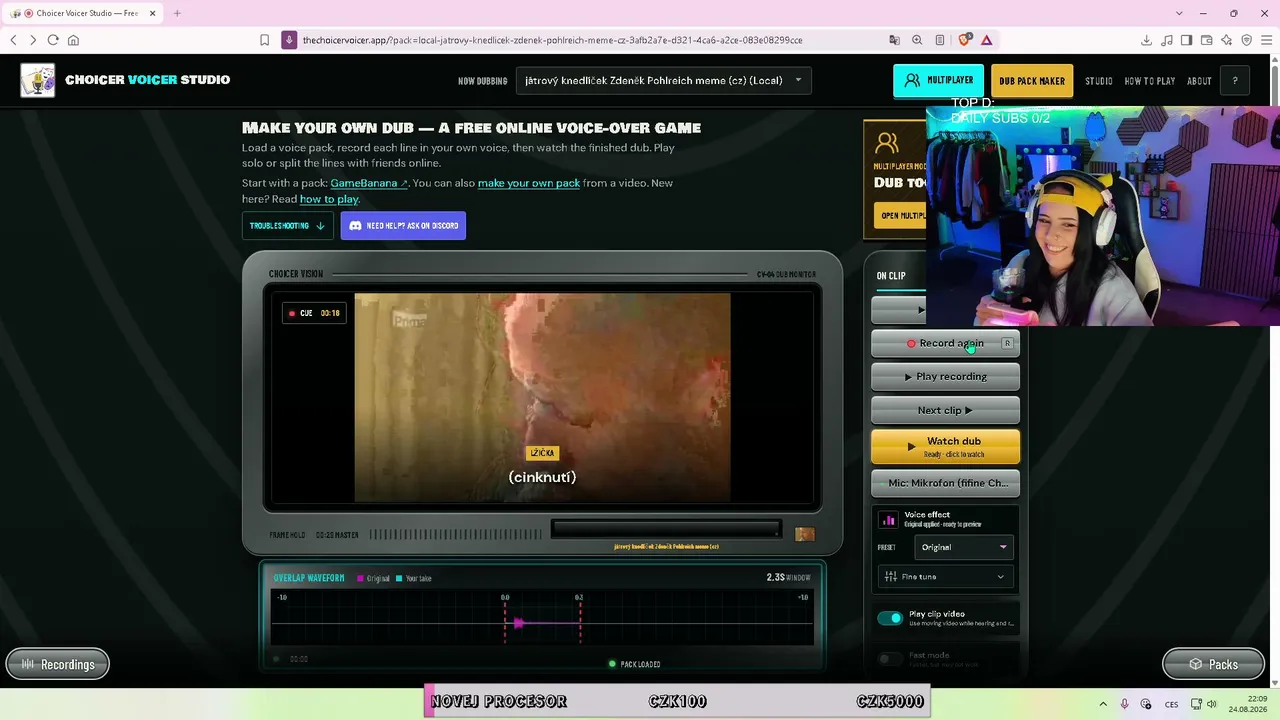This screenshot has width=1280, height=720.
Task: Open the Studio nav item
Action: point(1098,81)
